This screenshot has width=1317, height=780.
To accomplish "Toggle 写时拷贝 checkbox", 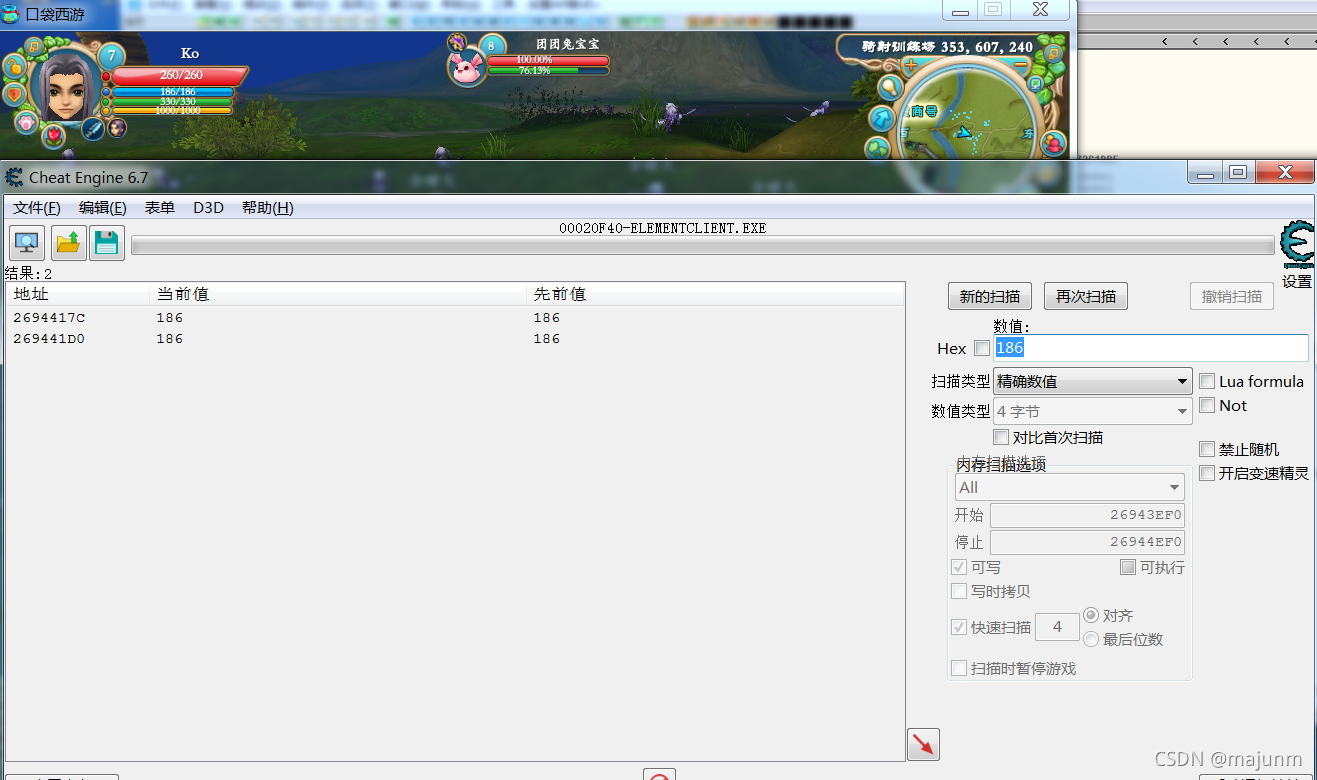I will (959, 591).
